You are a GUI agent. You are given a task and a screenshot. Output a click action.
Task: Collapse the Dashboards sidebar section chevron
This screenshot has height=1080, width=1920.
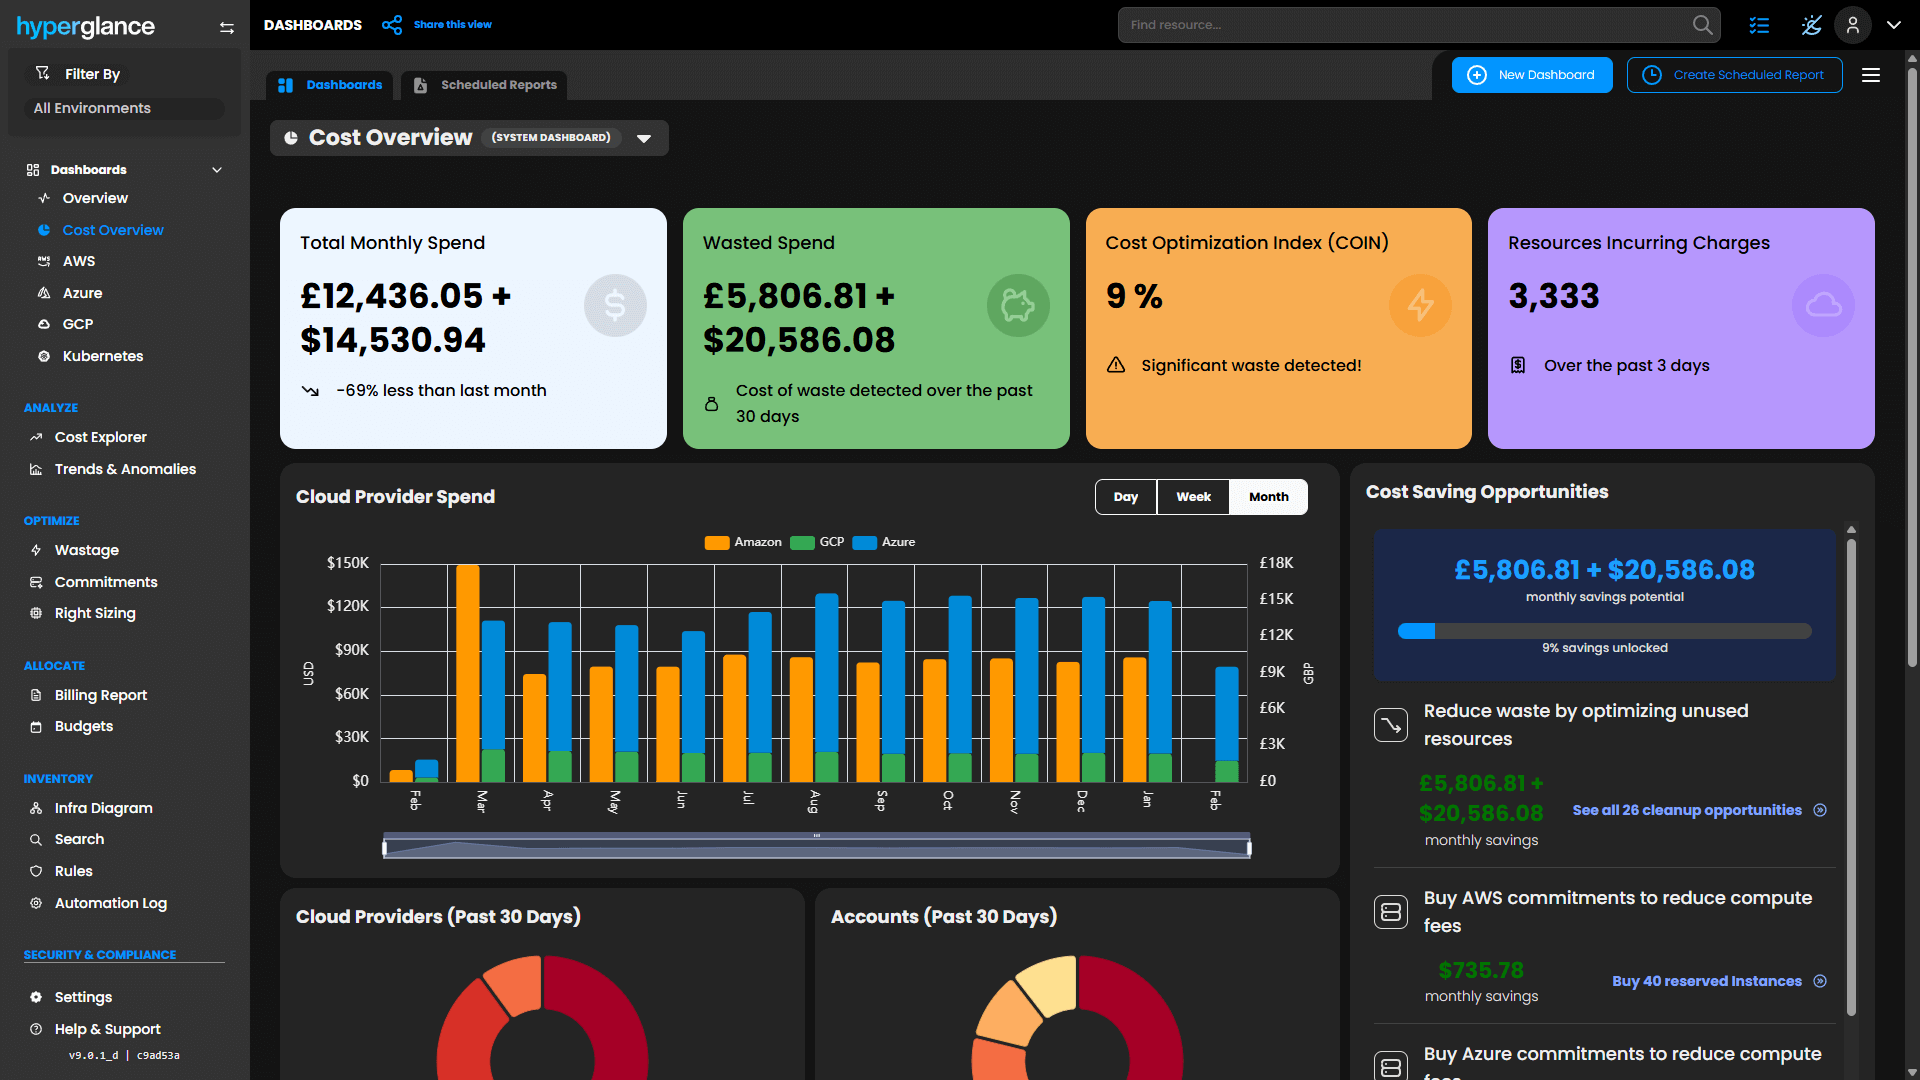click(217, 170)
